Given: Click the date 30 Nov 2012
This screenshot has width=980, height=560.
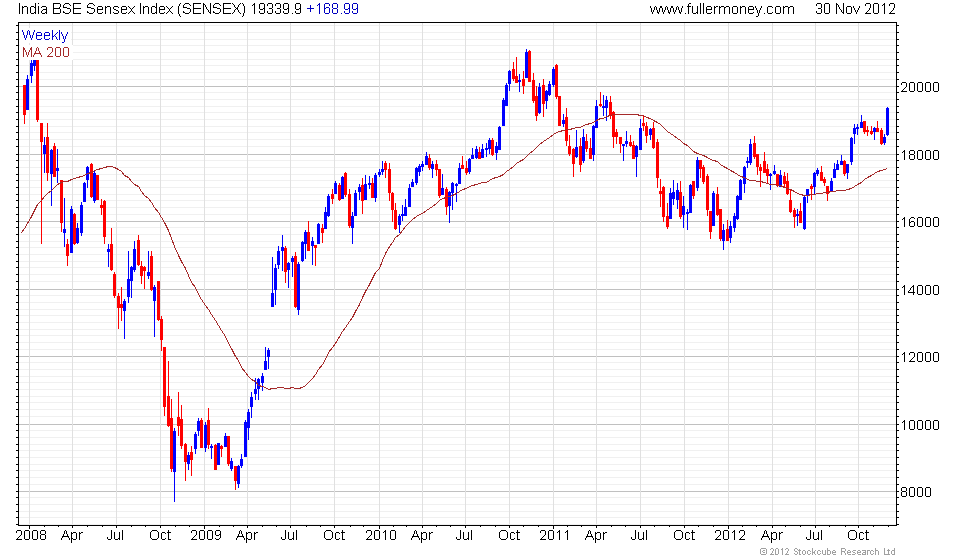Looking at the screenshot, I should click(855, 9).
